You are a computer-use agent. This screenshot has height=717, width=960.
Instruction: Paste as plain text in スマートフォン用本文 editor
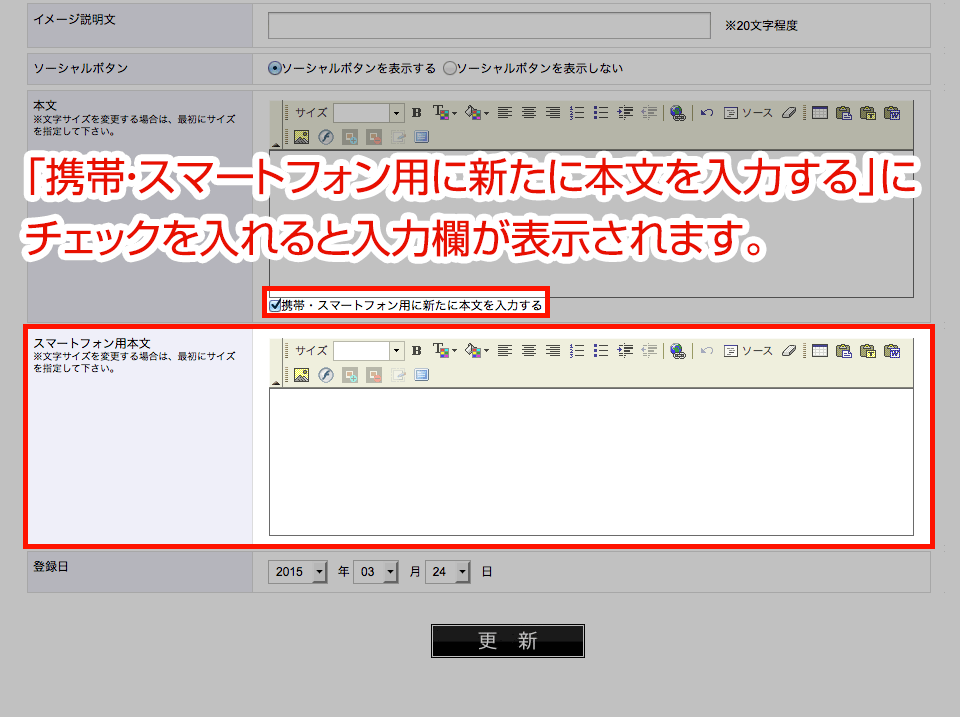[868, 351]
